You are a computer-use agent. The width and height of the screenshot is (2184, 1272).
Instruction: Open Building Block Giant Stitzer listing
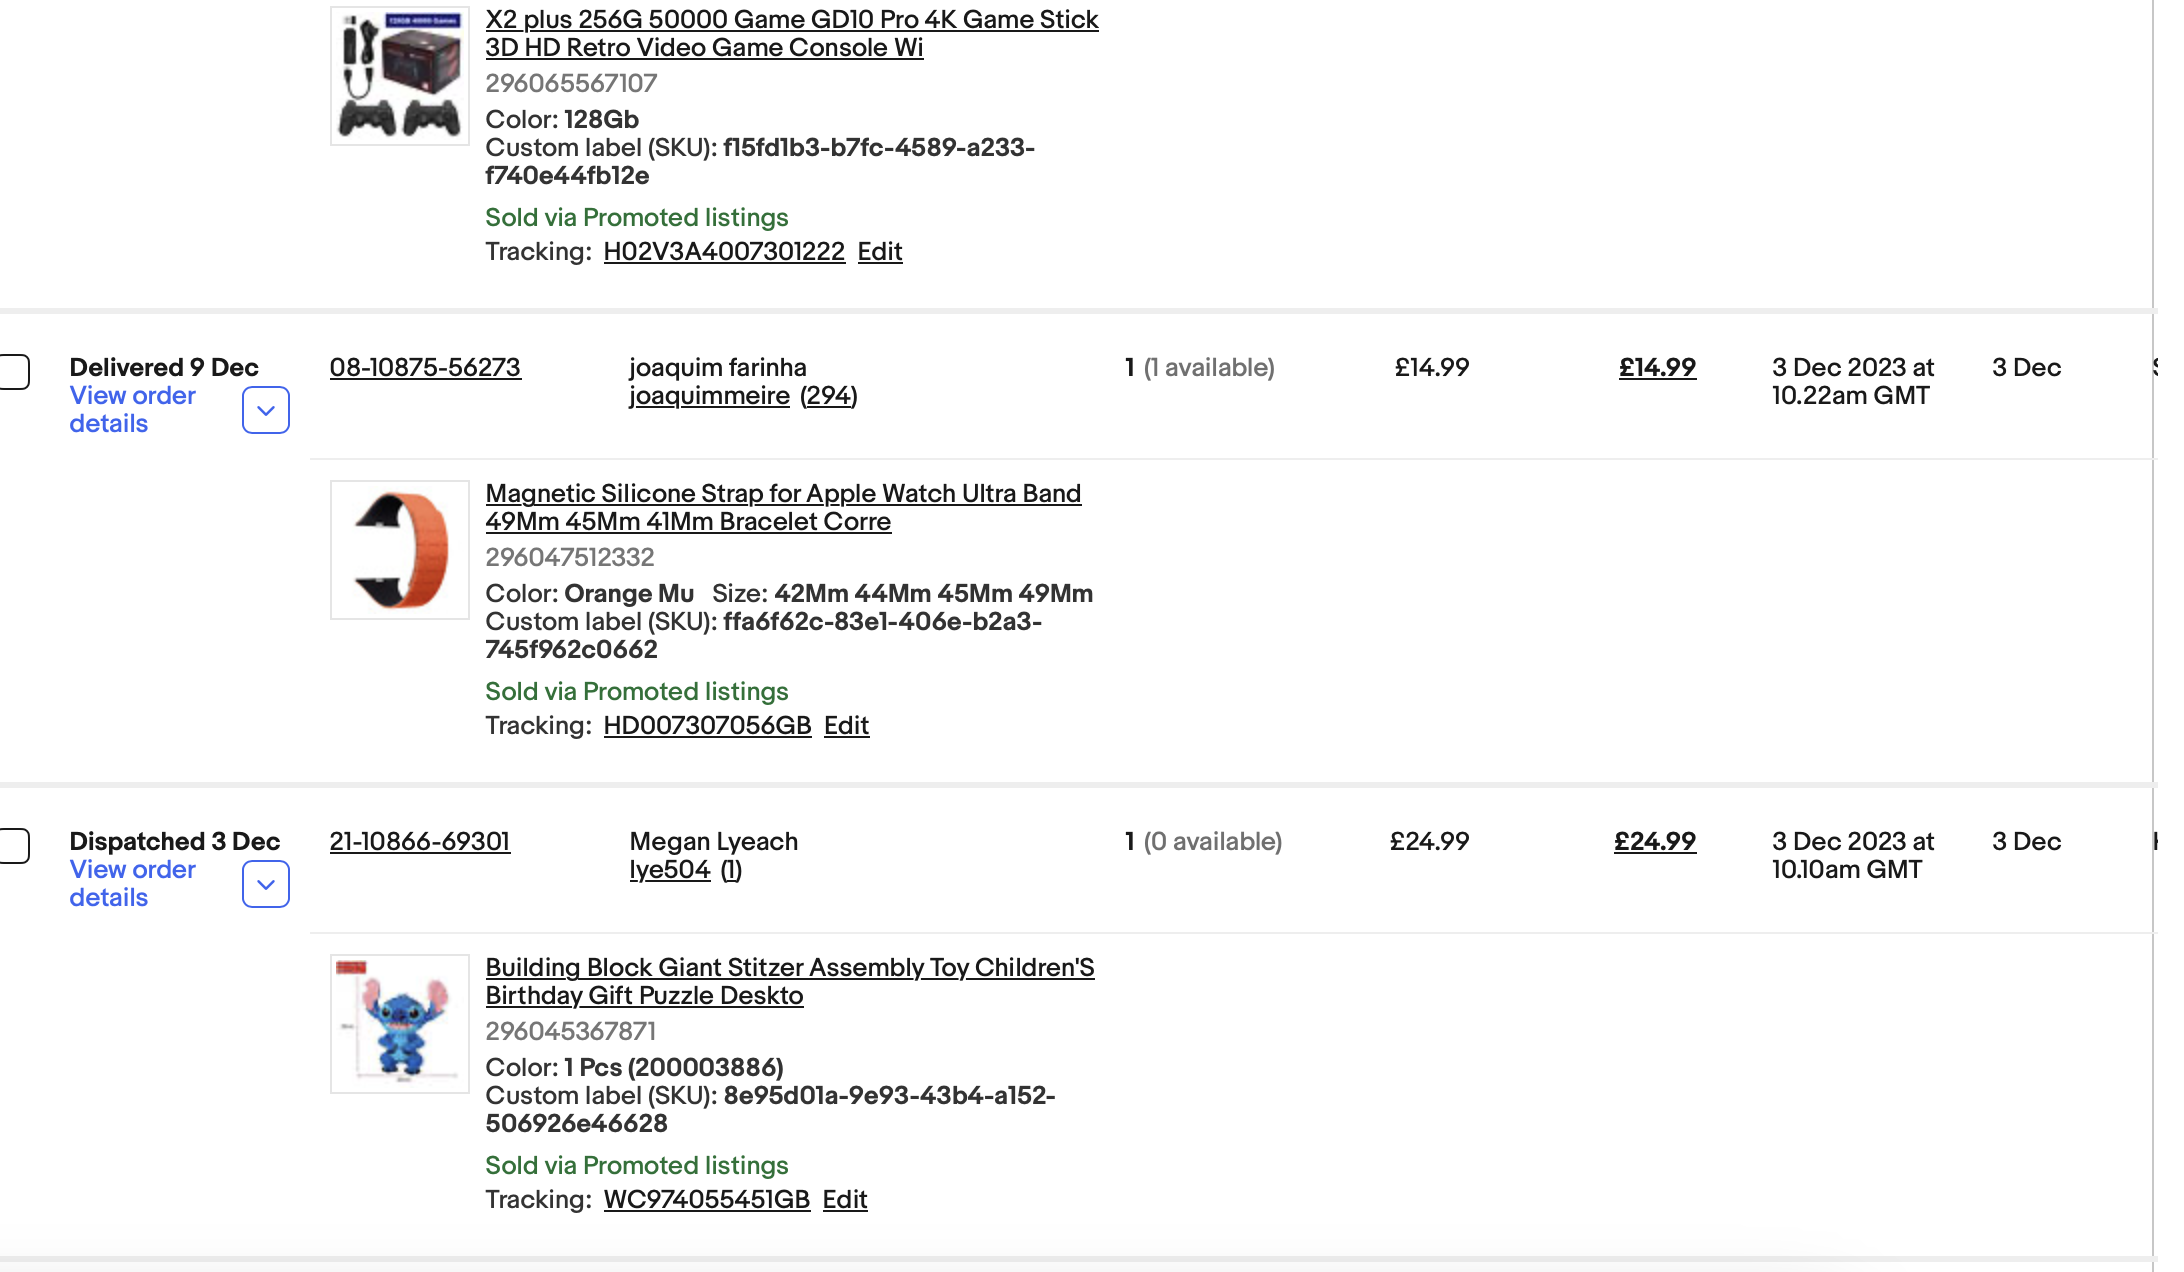click(x=790, y=981)
